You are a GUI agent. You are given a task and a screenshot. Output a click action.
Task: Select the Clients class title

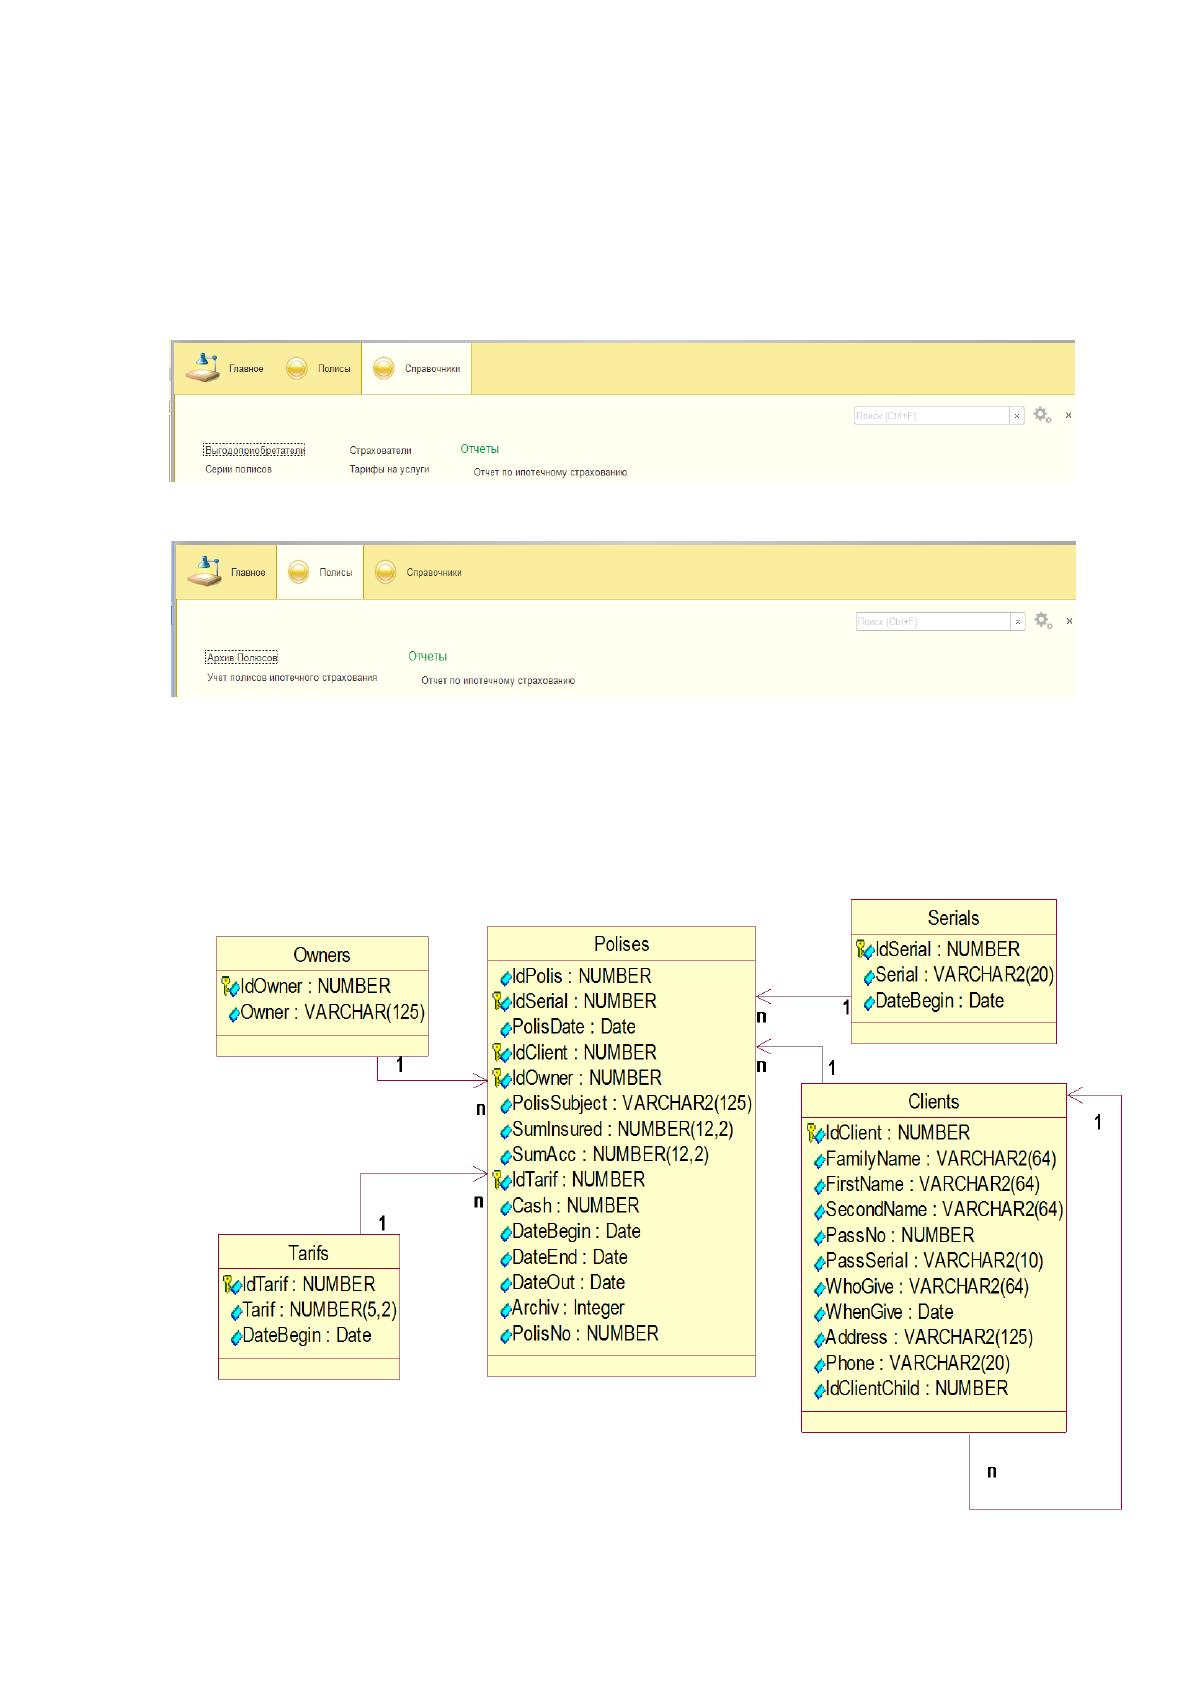coord(933,1102)
